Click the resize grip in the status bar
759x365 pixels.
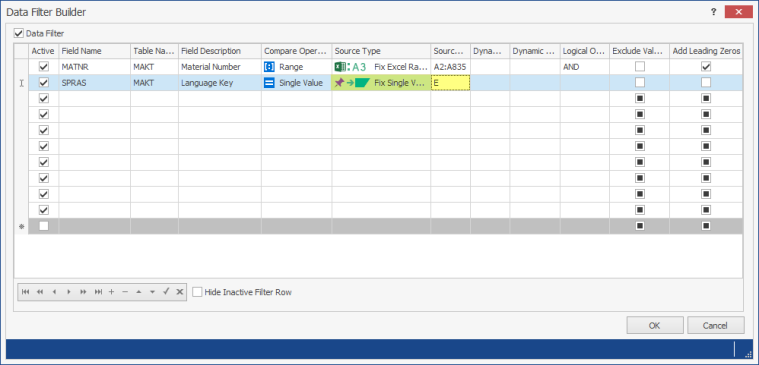(x=747, y=354)
